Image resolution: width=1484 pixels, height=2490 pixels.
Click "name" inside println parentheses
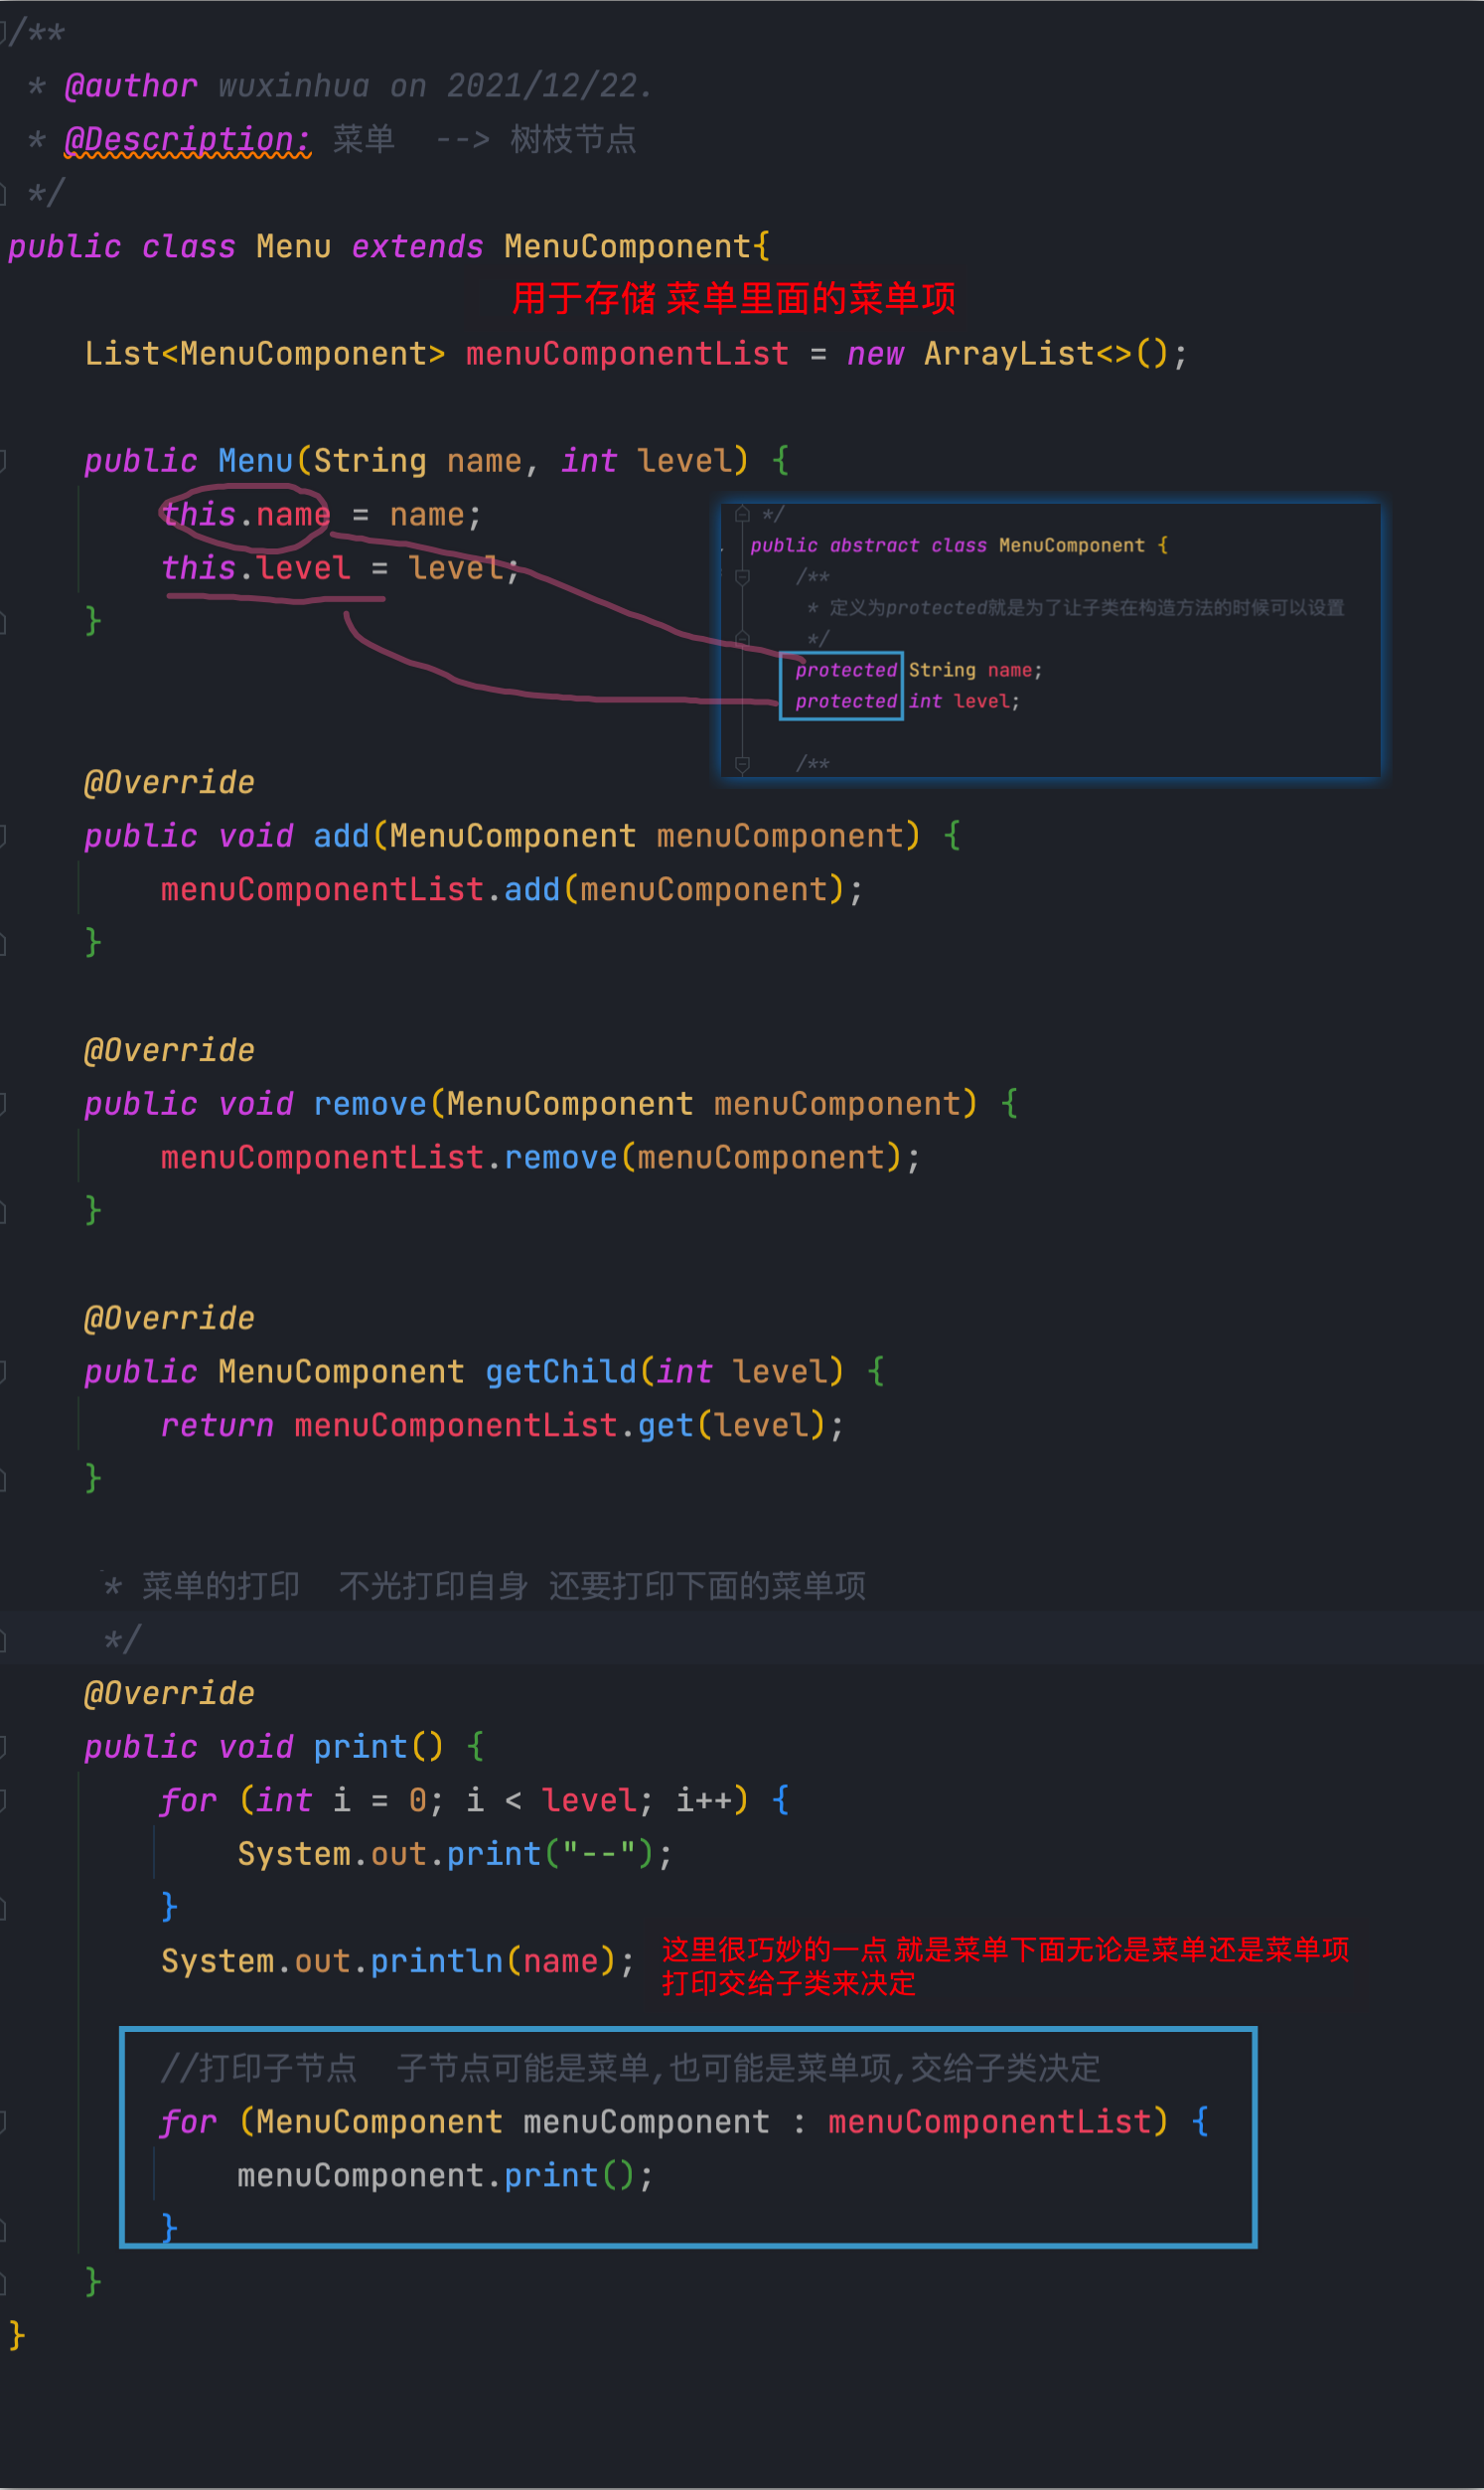(561, 1961)
